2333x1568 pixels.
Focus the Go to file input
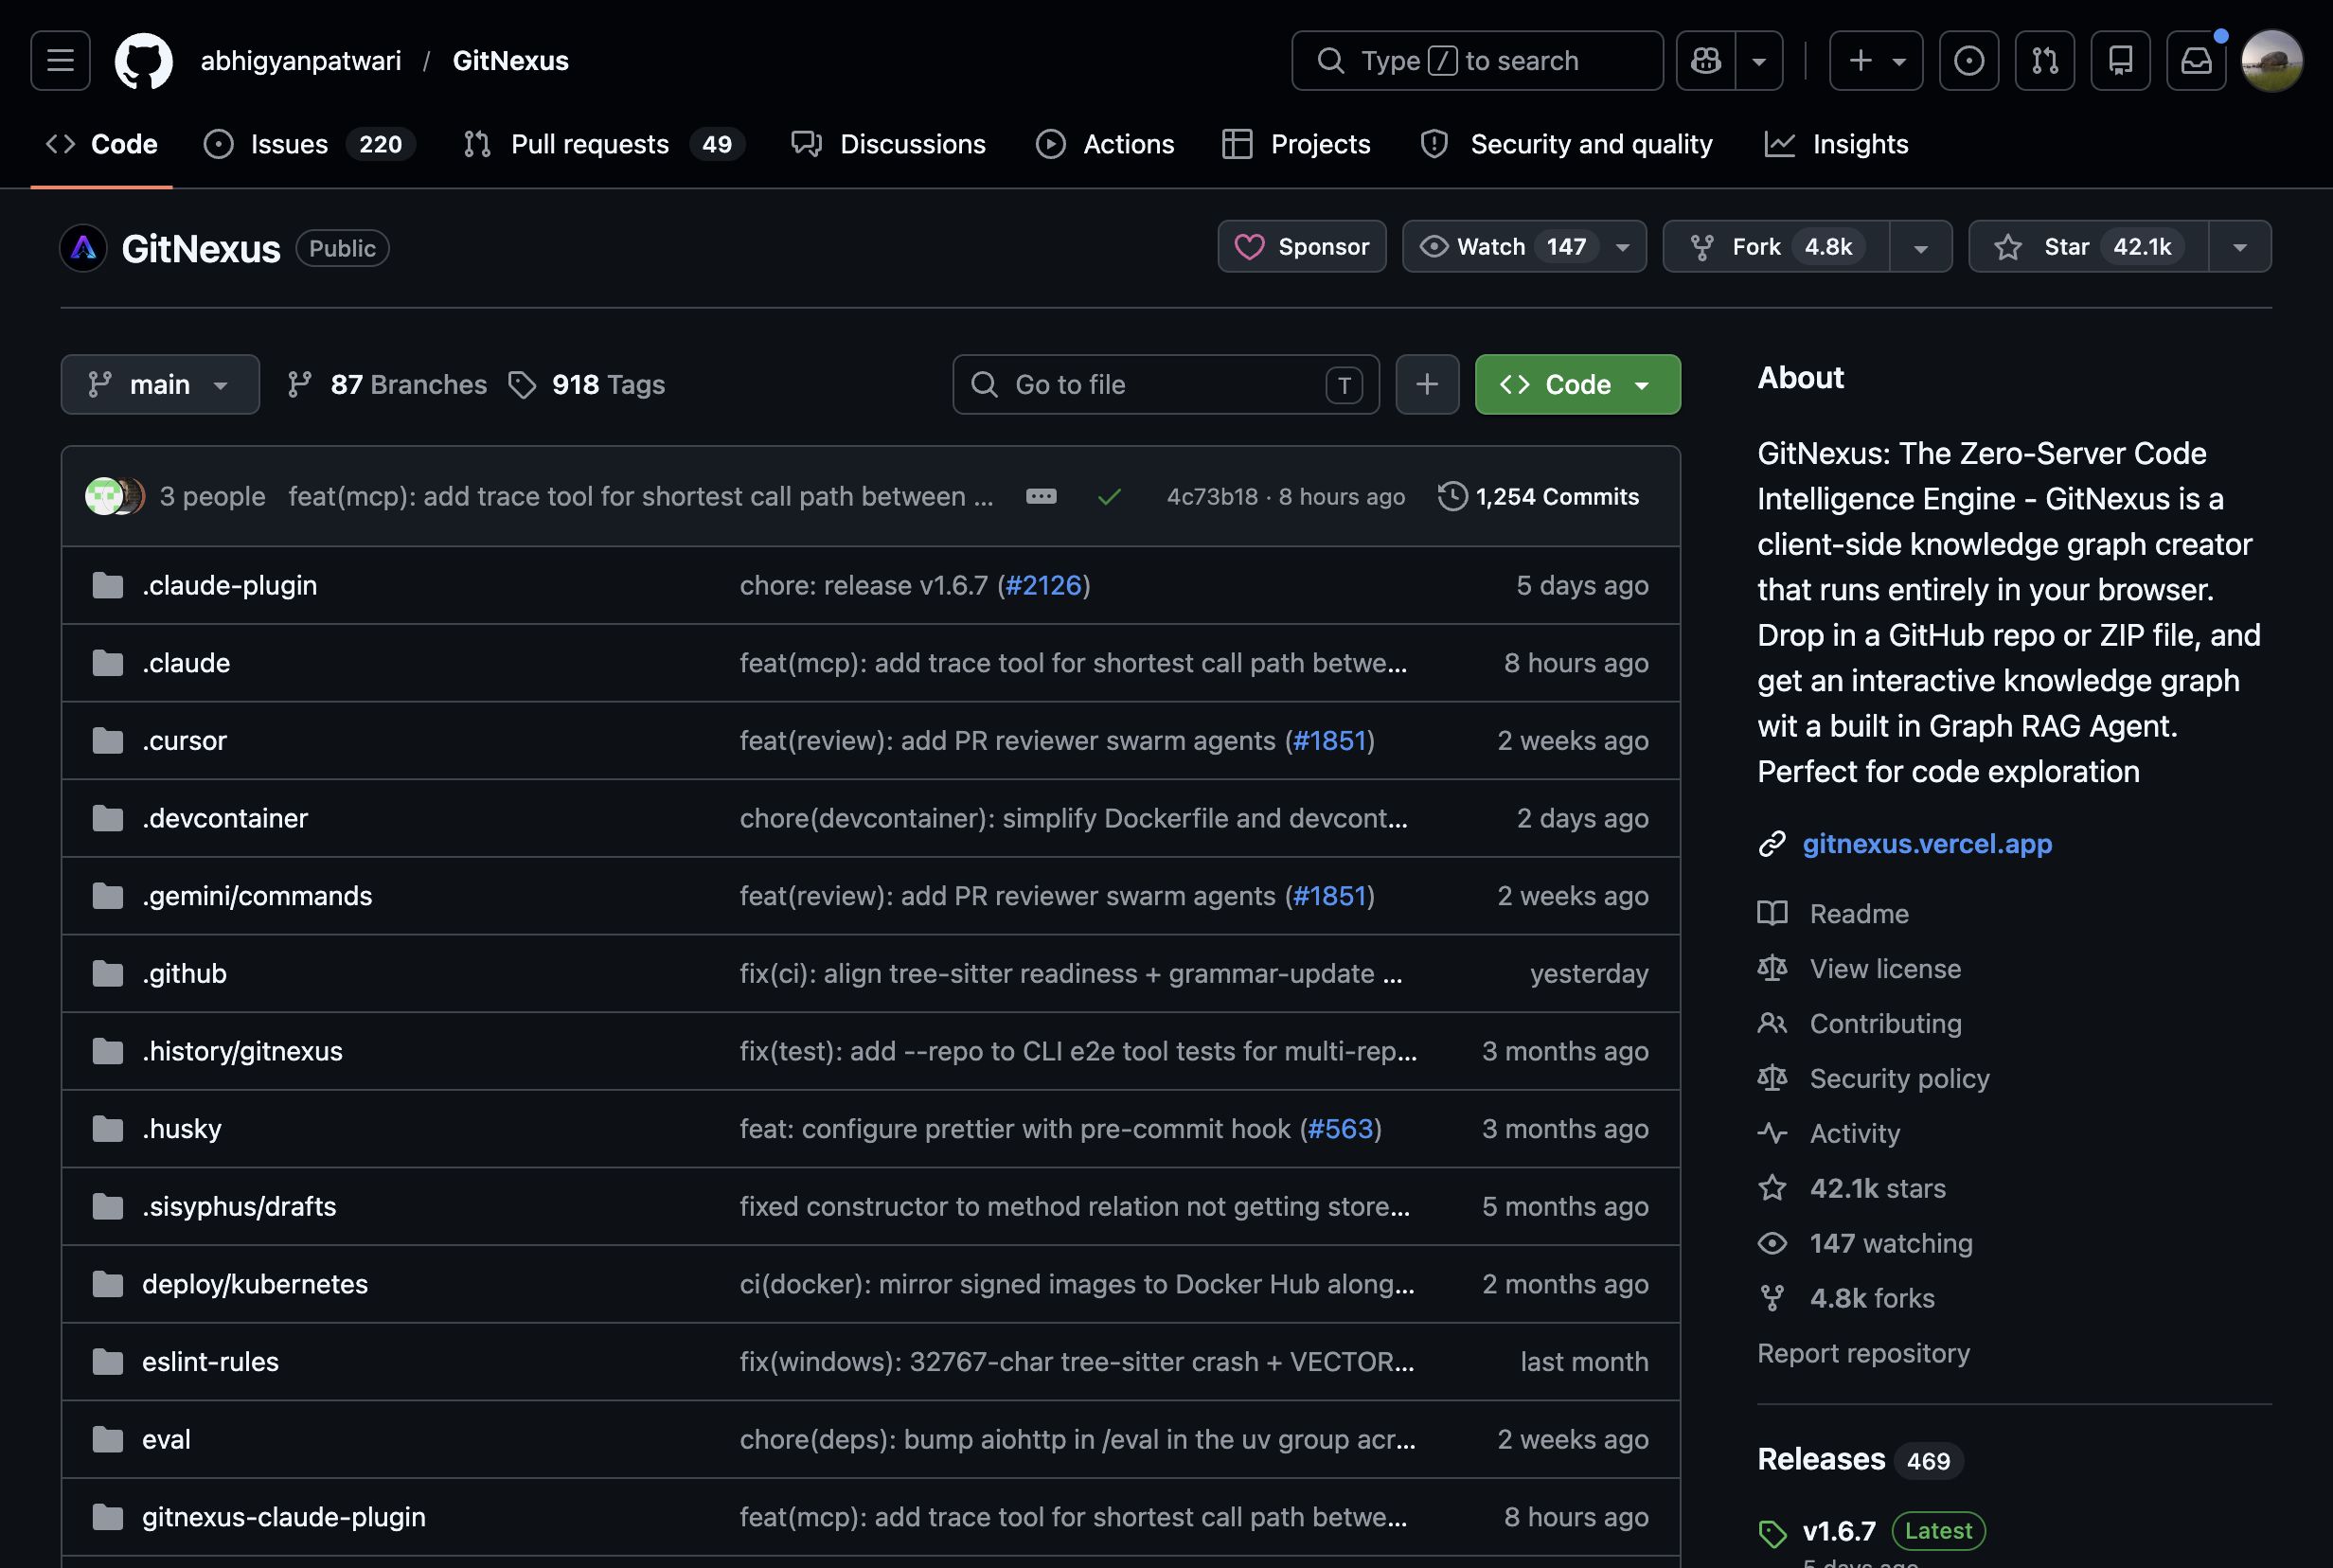point(1166,384)
